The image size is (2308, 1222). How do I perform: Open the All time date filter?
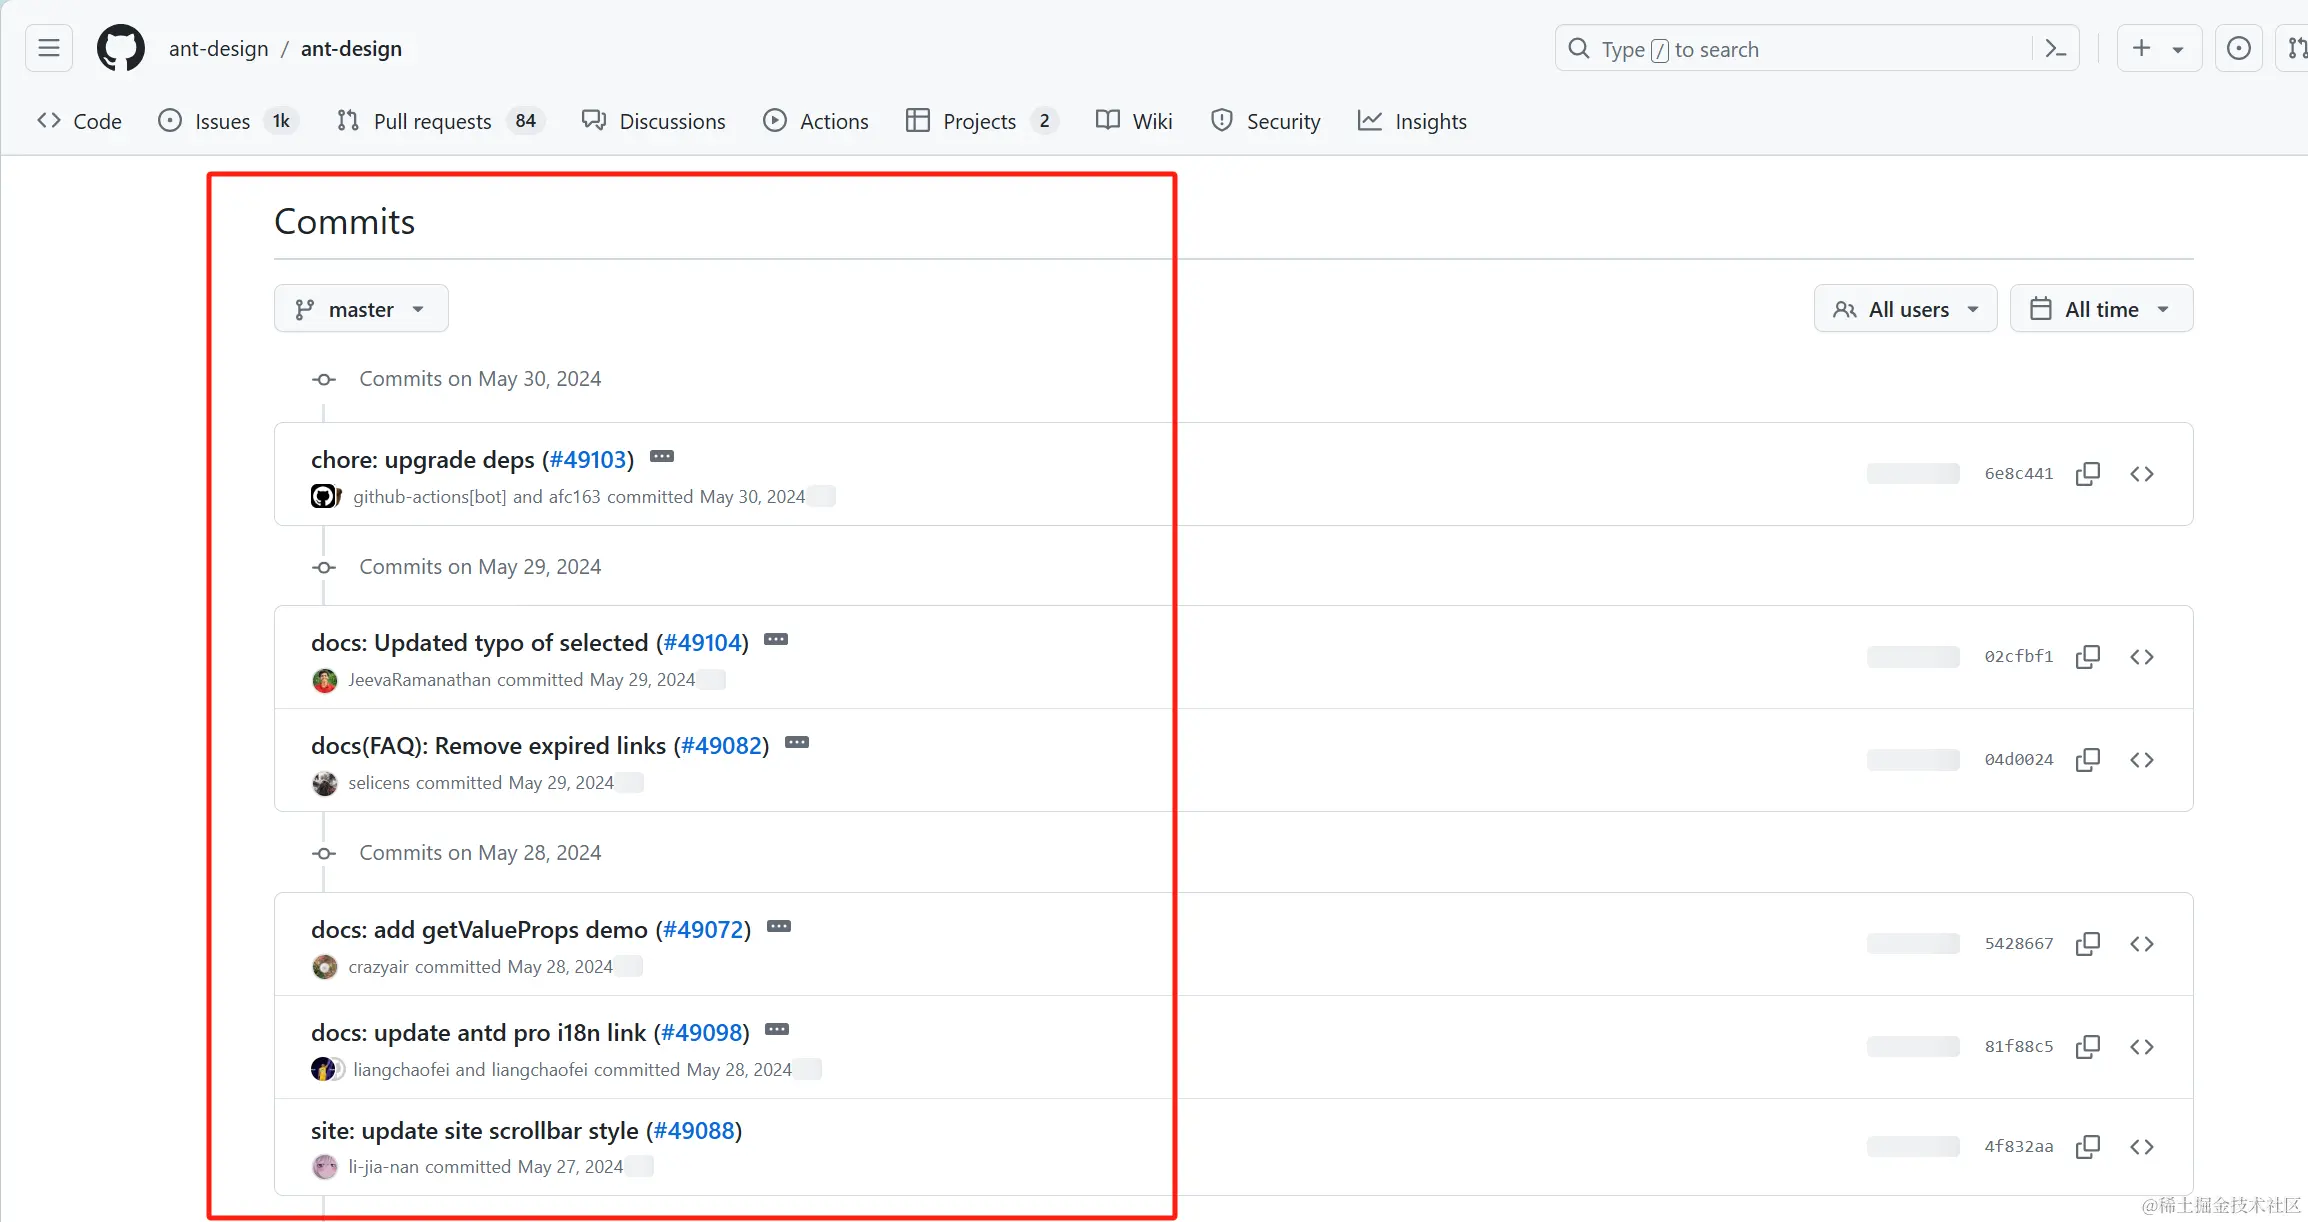click(2100, 309)
